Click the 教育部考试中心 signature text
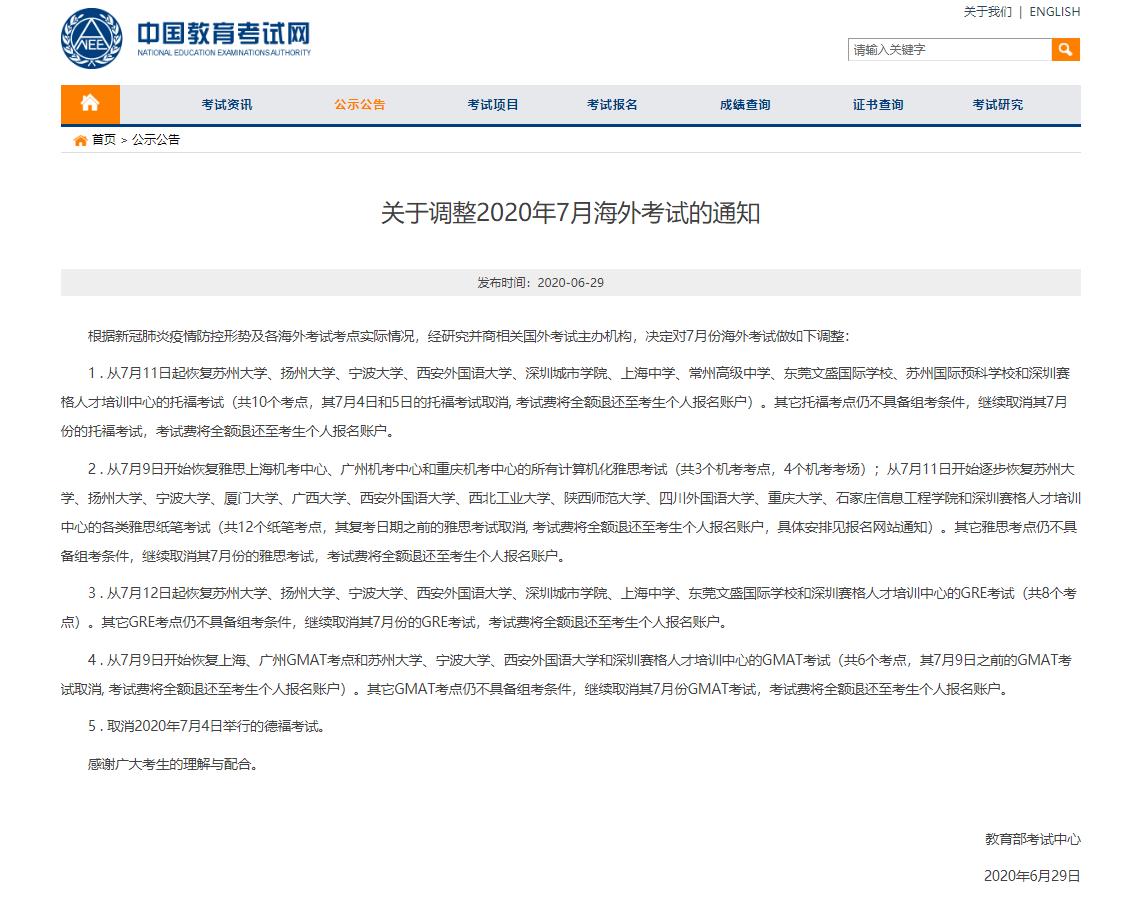The height and width of the screenshot is (903, 1143). pyautogui.click(x=1032, y=840)
